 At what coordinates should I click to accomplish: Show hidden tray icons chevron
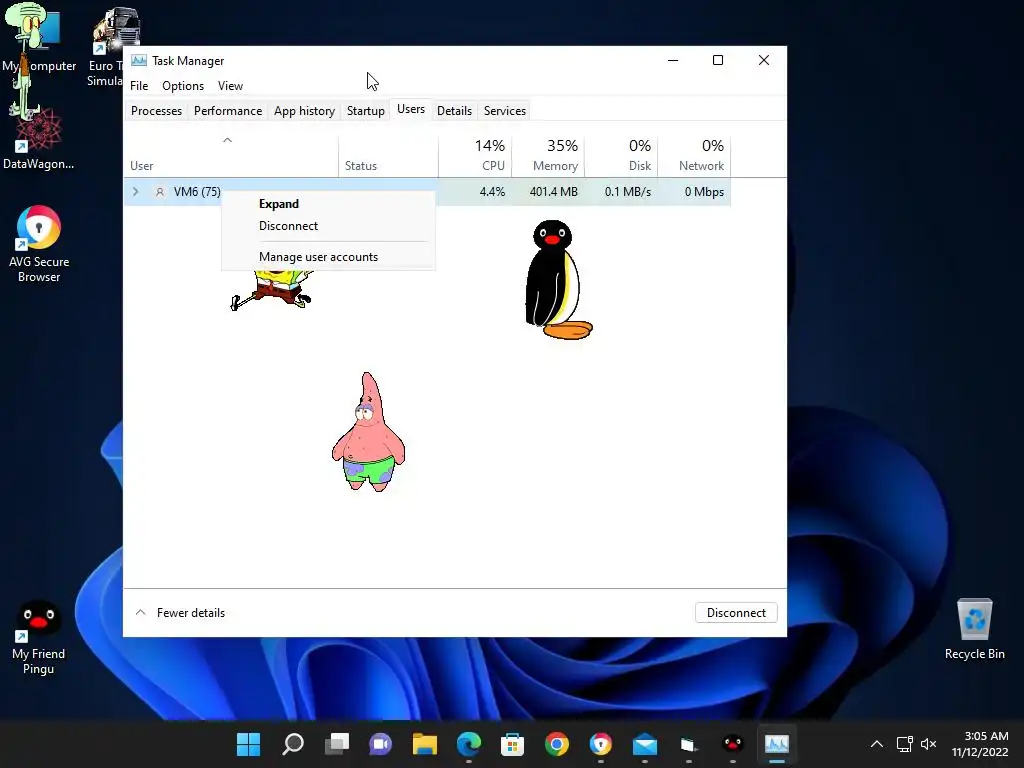(877, 744)
